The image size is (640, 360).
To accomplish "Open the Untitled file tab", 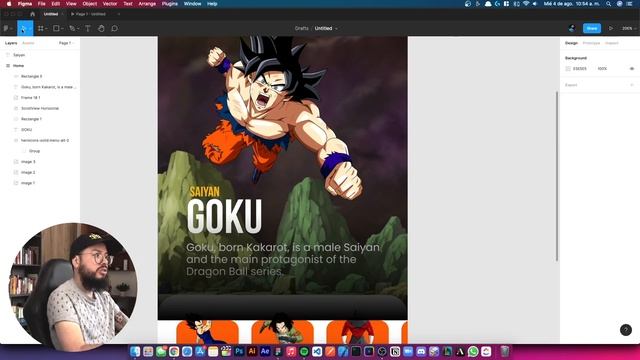I will [51, 14].
